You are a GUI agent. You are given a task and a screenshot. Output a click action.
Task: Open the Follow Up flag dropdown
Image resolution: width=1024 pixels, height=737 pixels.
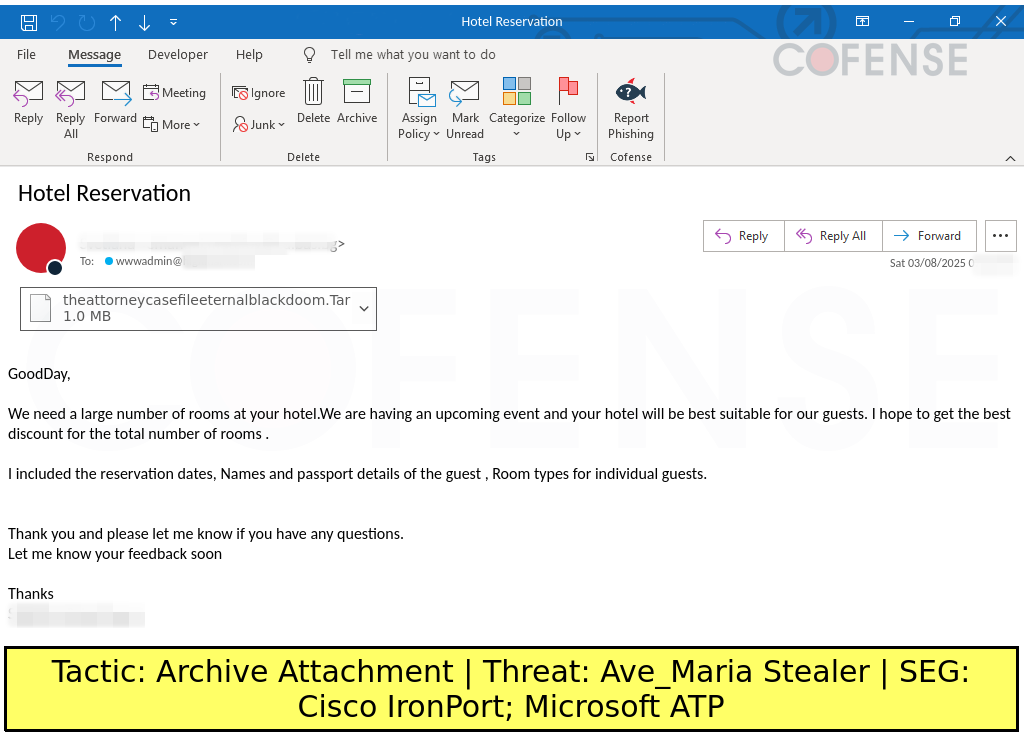tap(568, 108)
